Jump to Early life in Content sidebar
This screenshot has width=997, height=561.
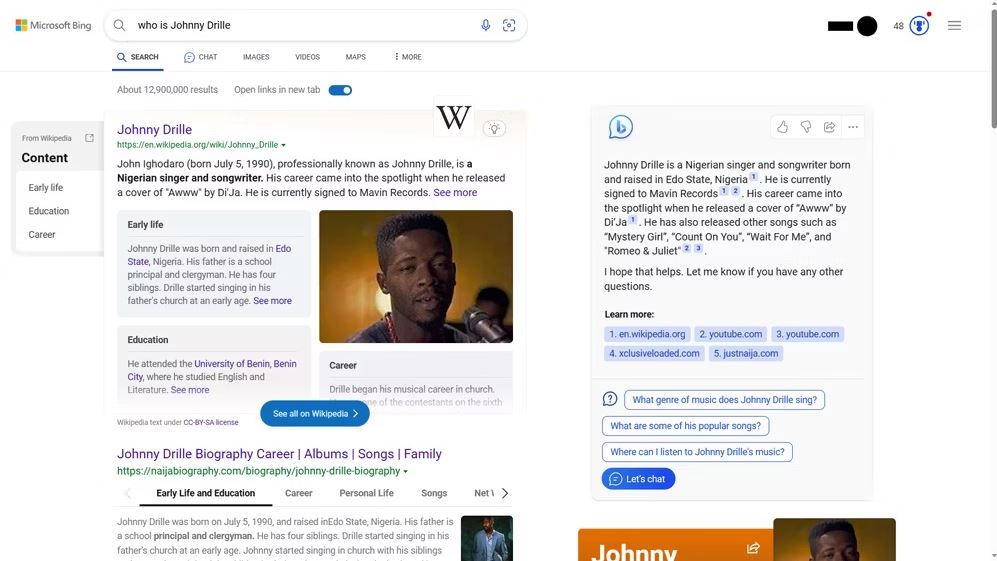point(46,188)
